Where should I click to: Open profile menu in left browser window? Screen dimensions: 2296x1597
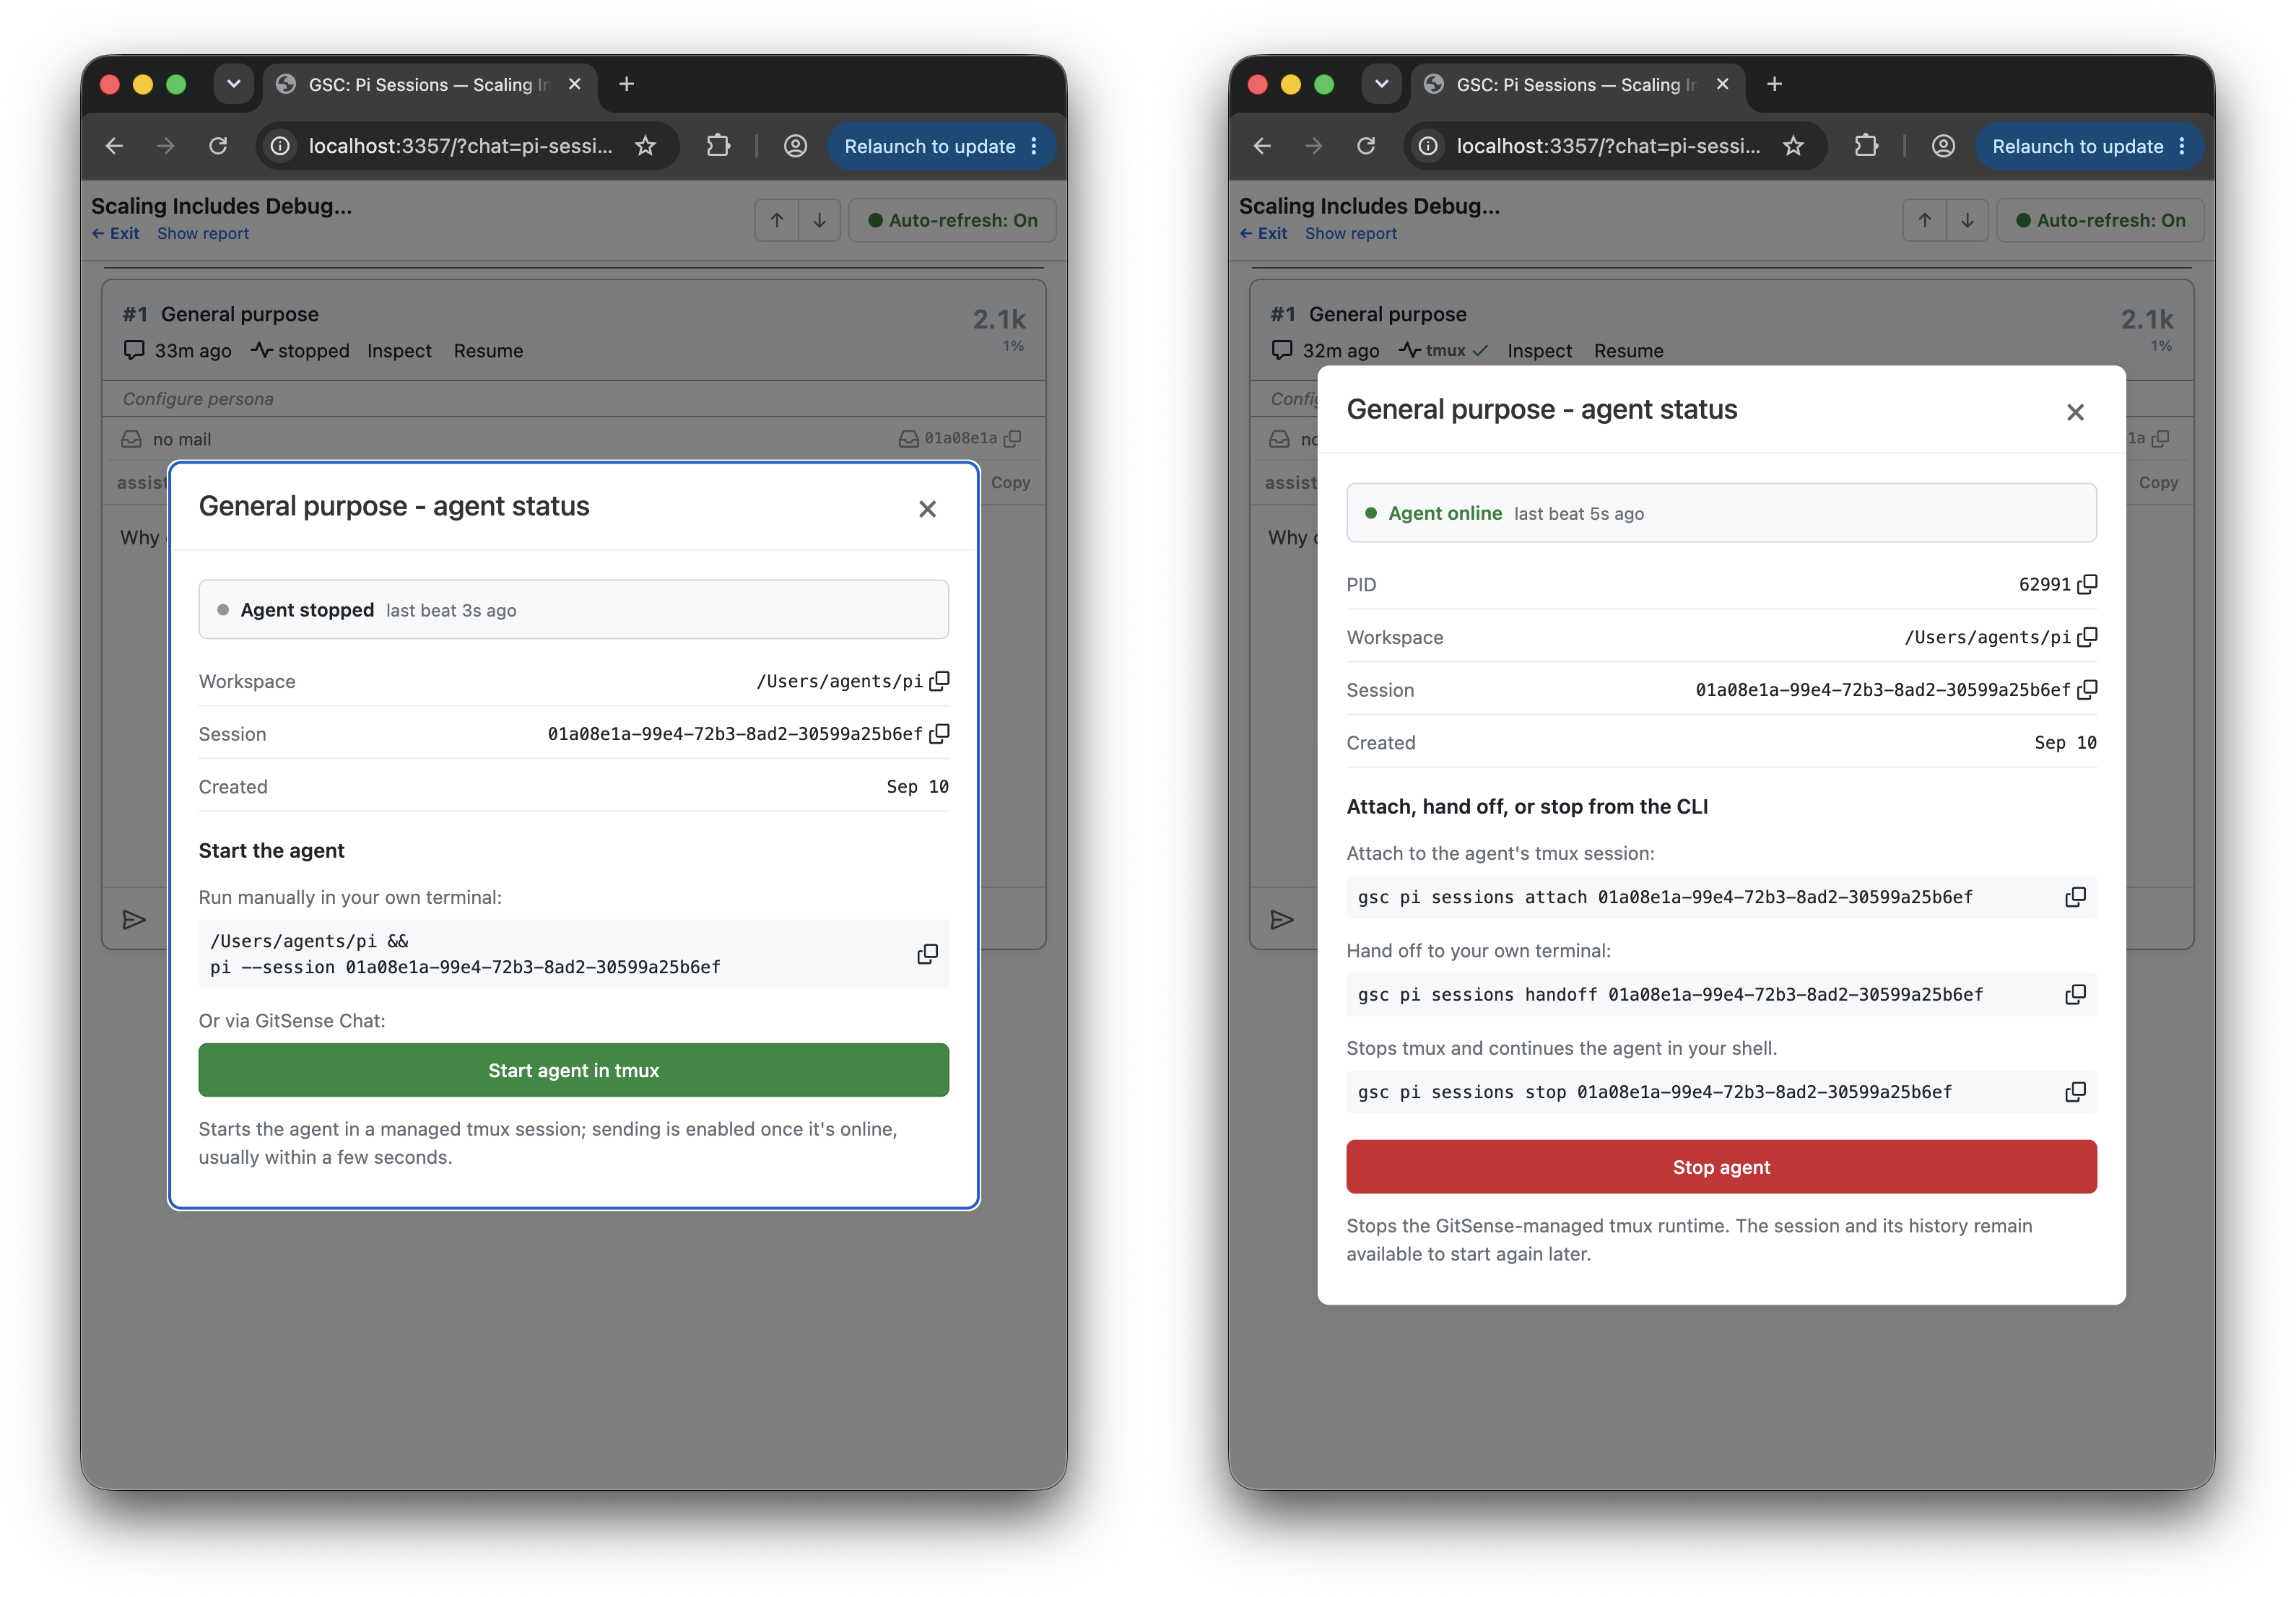click(x=795, y=146)
